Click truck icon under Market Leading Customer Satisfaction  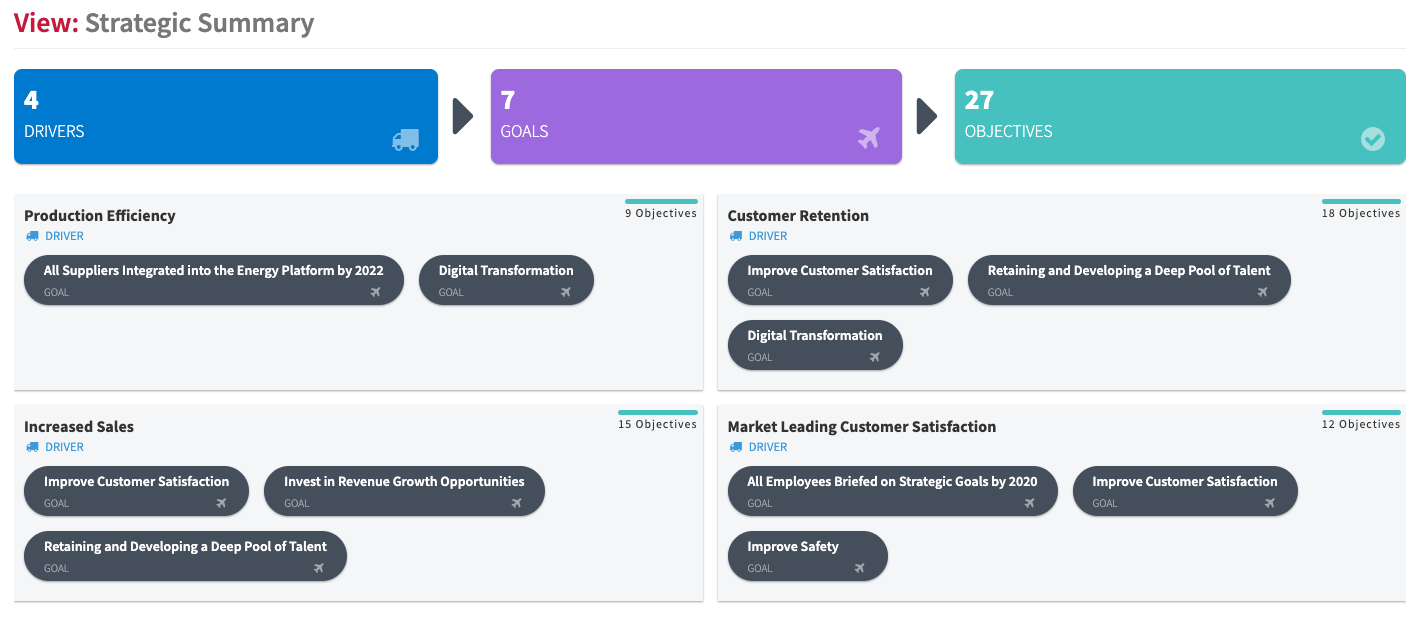[736, 447]
